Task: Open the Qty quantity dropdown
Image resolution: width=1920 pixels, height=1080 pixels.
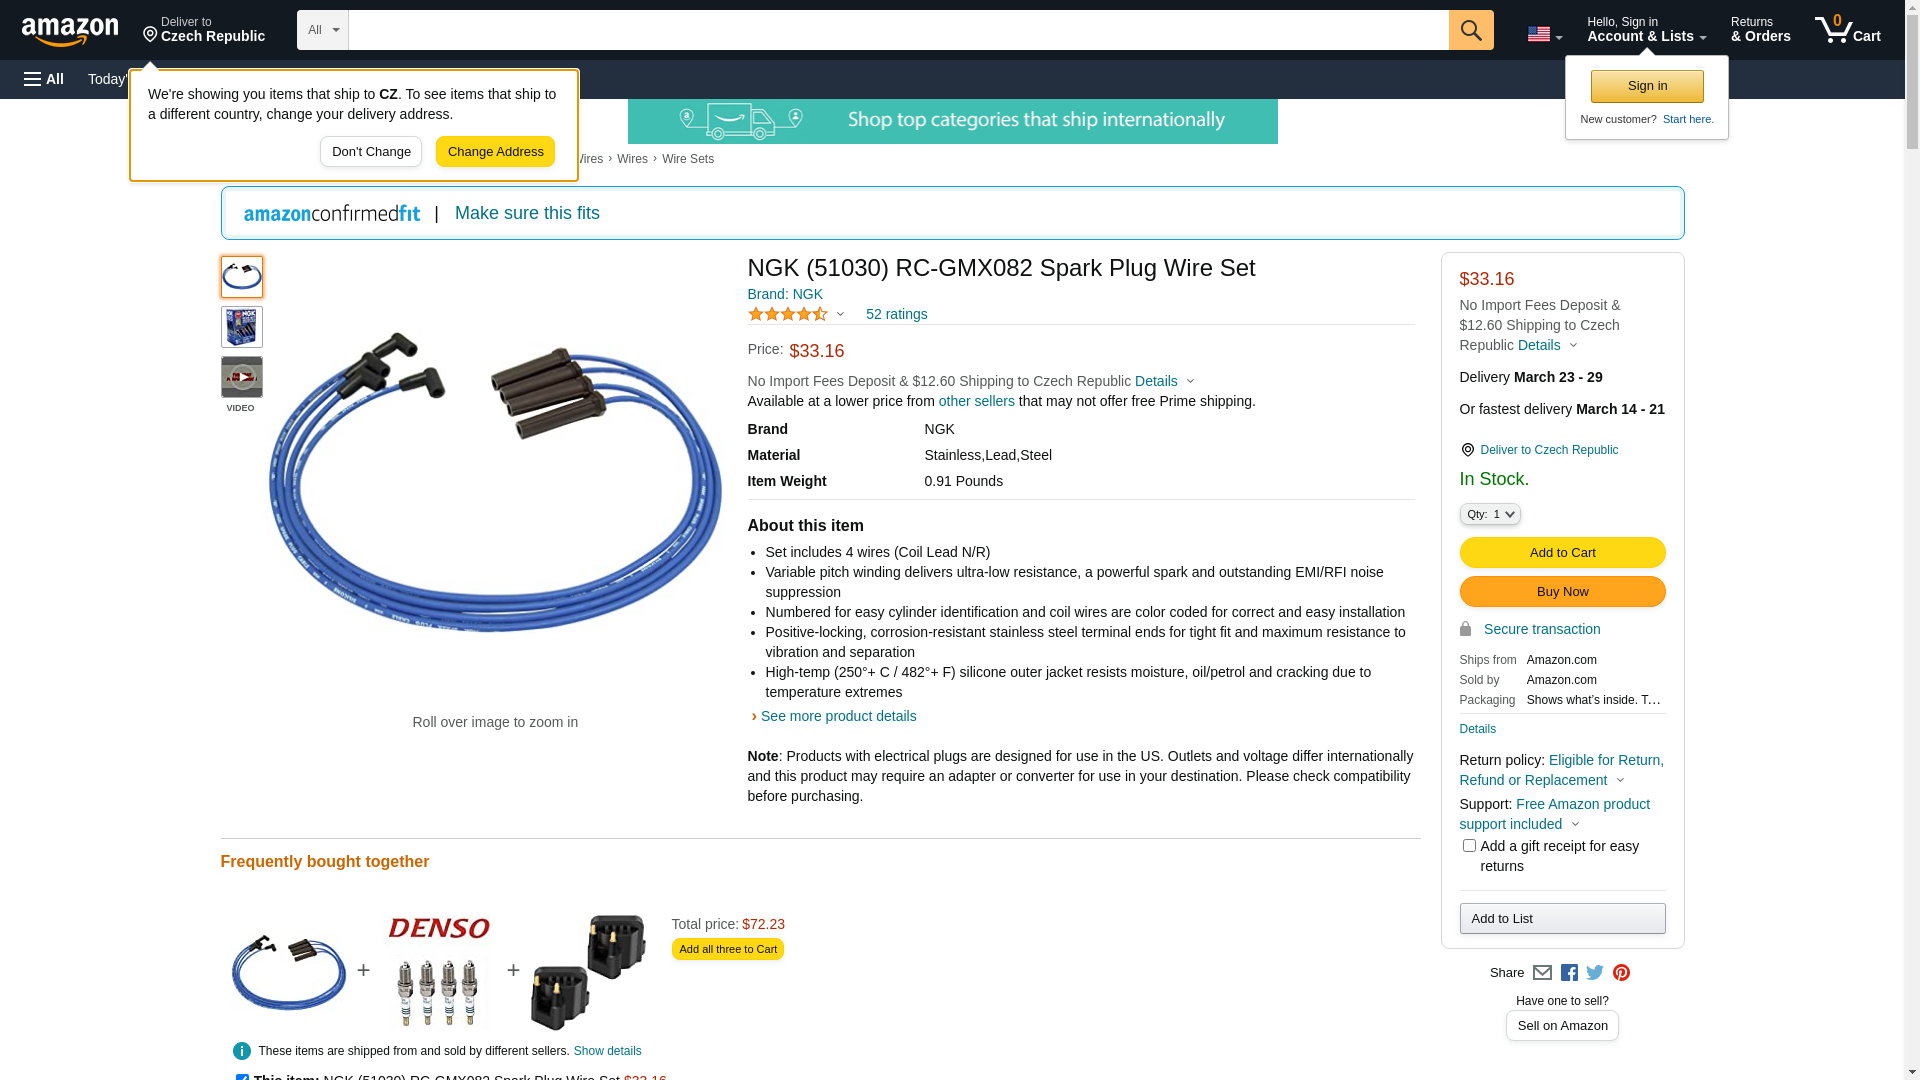Action: click(x=1489, y=514)
